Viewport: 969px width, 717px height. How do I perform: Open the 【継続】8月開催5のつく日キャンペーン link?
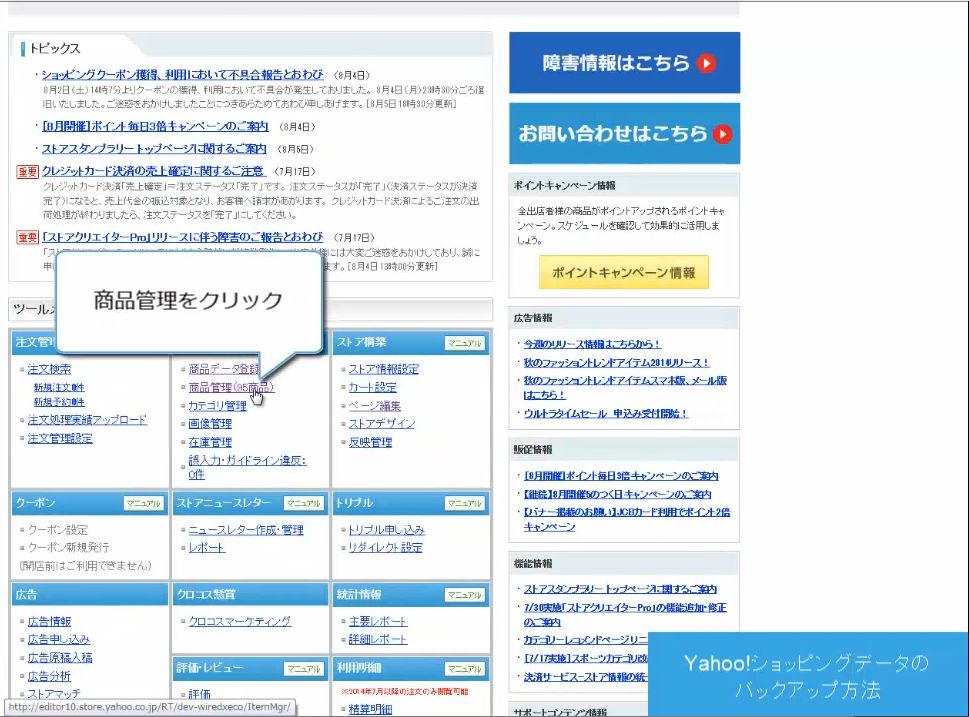pos(617,494)
